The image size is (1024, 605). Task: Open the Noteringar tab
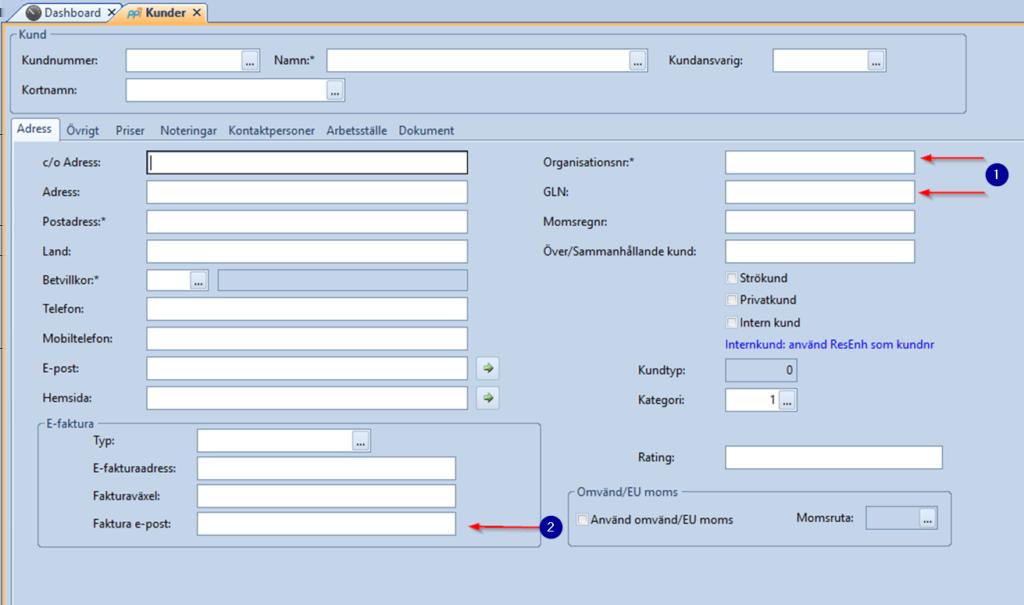(188, 131)
